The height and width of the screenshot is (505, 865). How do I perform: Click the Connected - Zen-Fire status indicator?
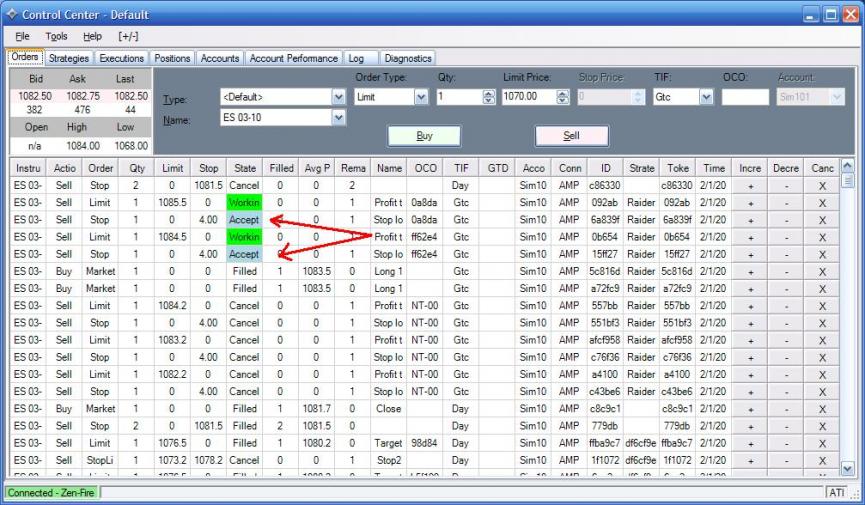pos(51,492)
